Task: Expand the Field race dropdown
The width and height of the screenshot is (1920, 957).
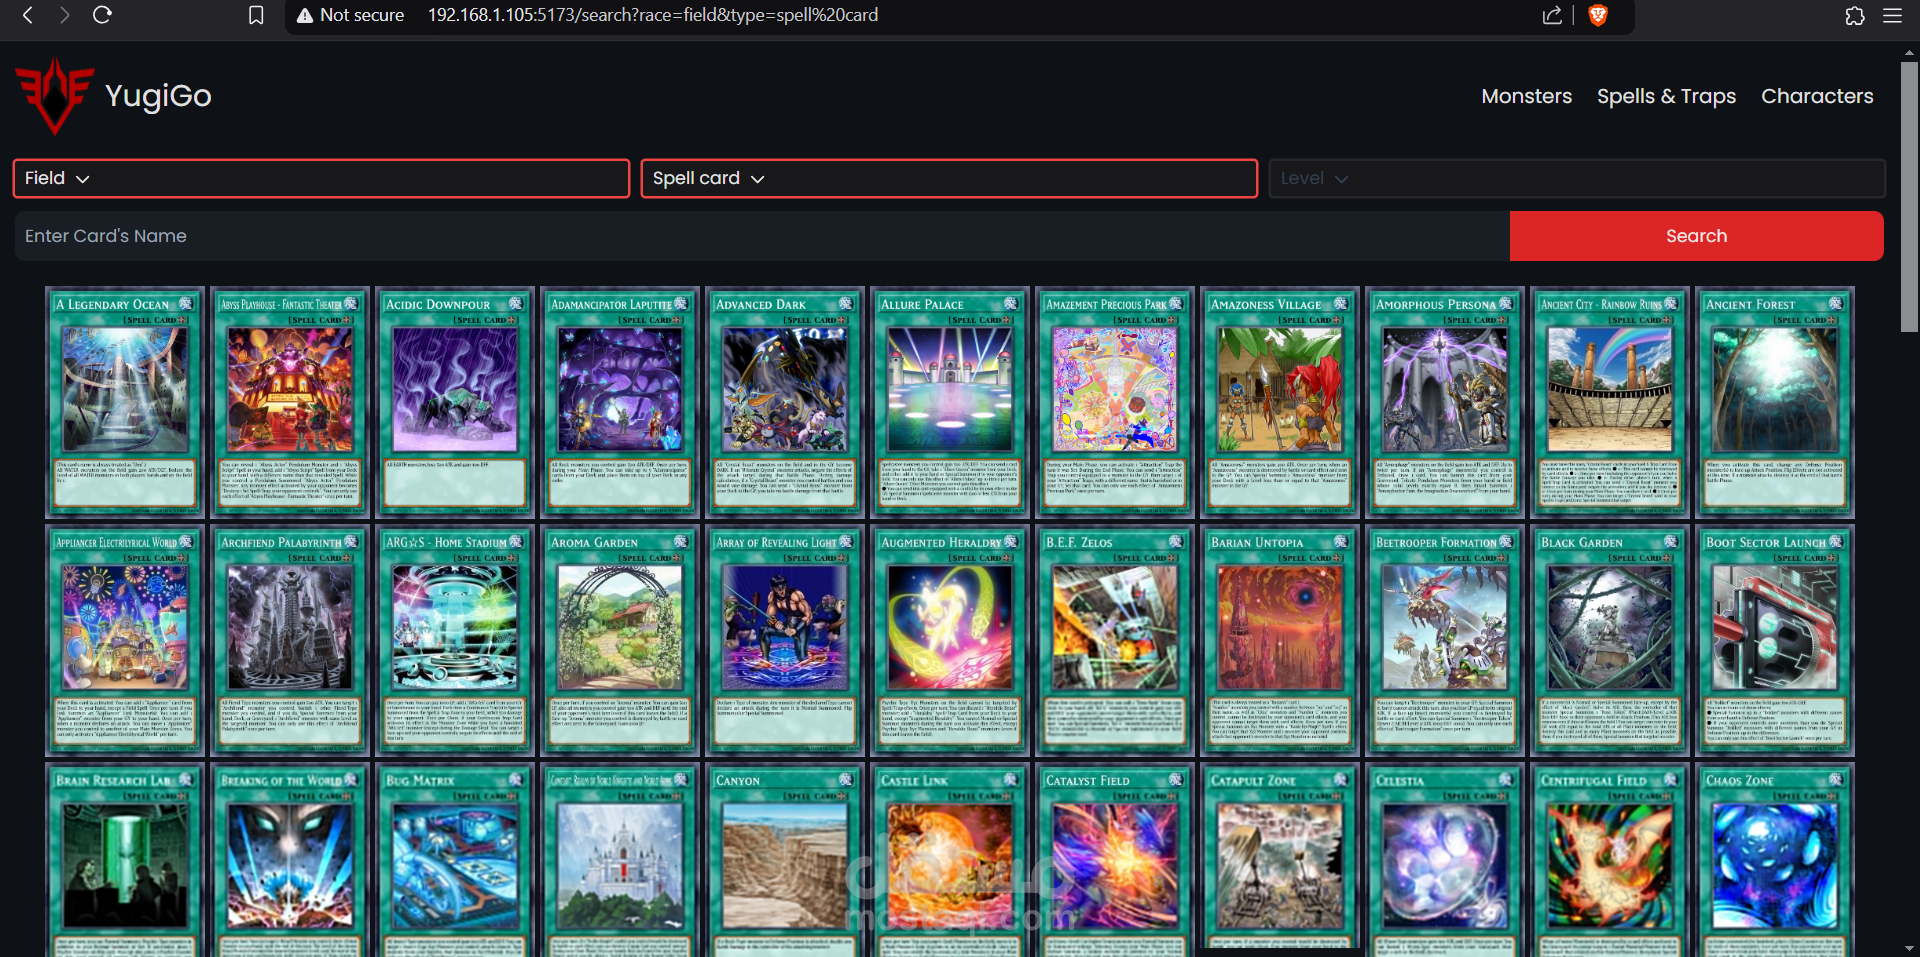Action: [321, 178]
